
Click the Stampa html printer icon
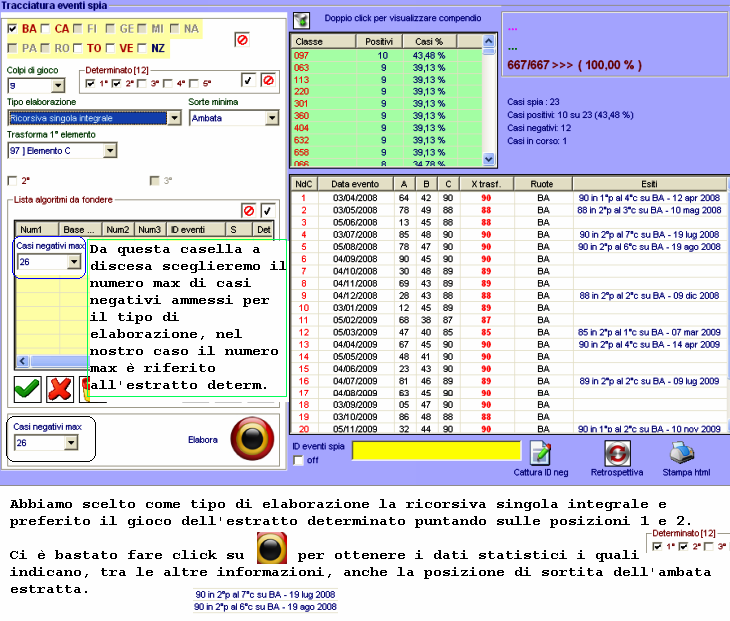[682, 453]
